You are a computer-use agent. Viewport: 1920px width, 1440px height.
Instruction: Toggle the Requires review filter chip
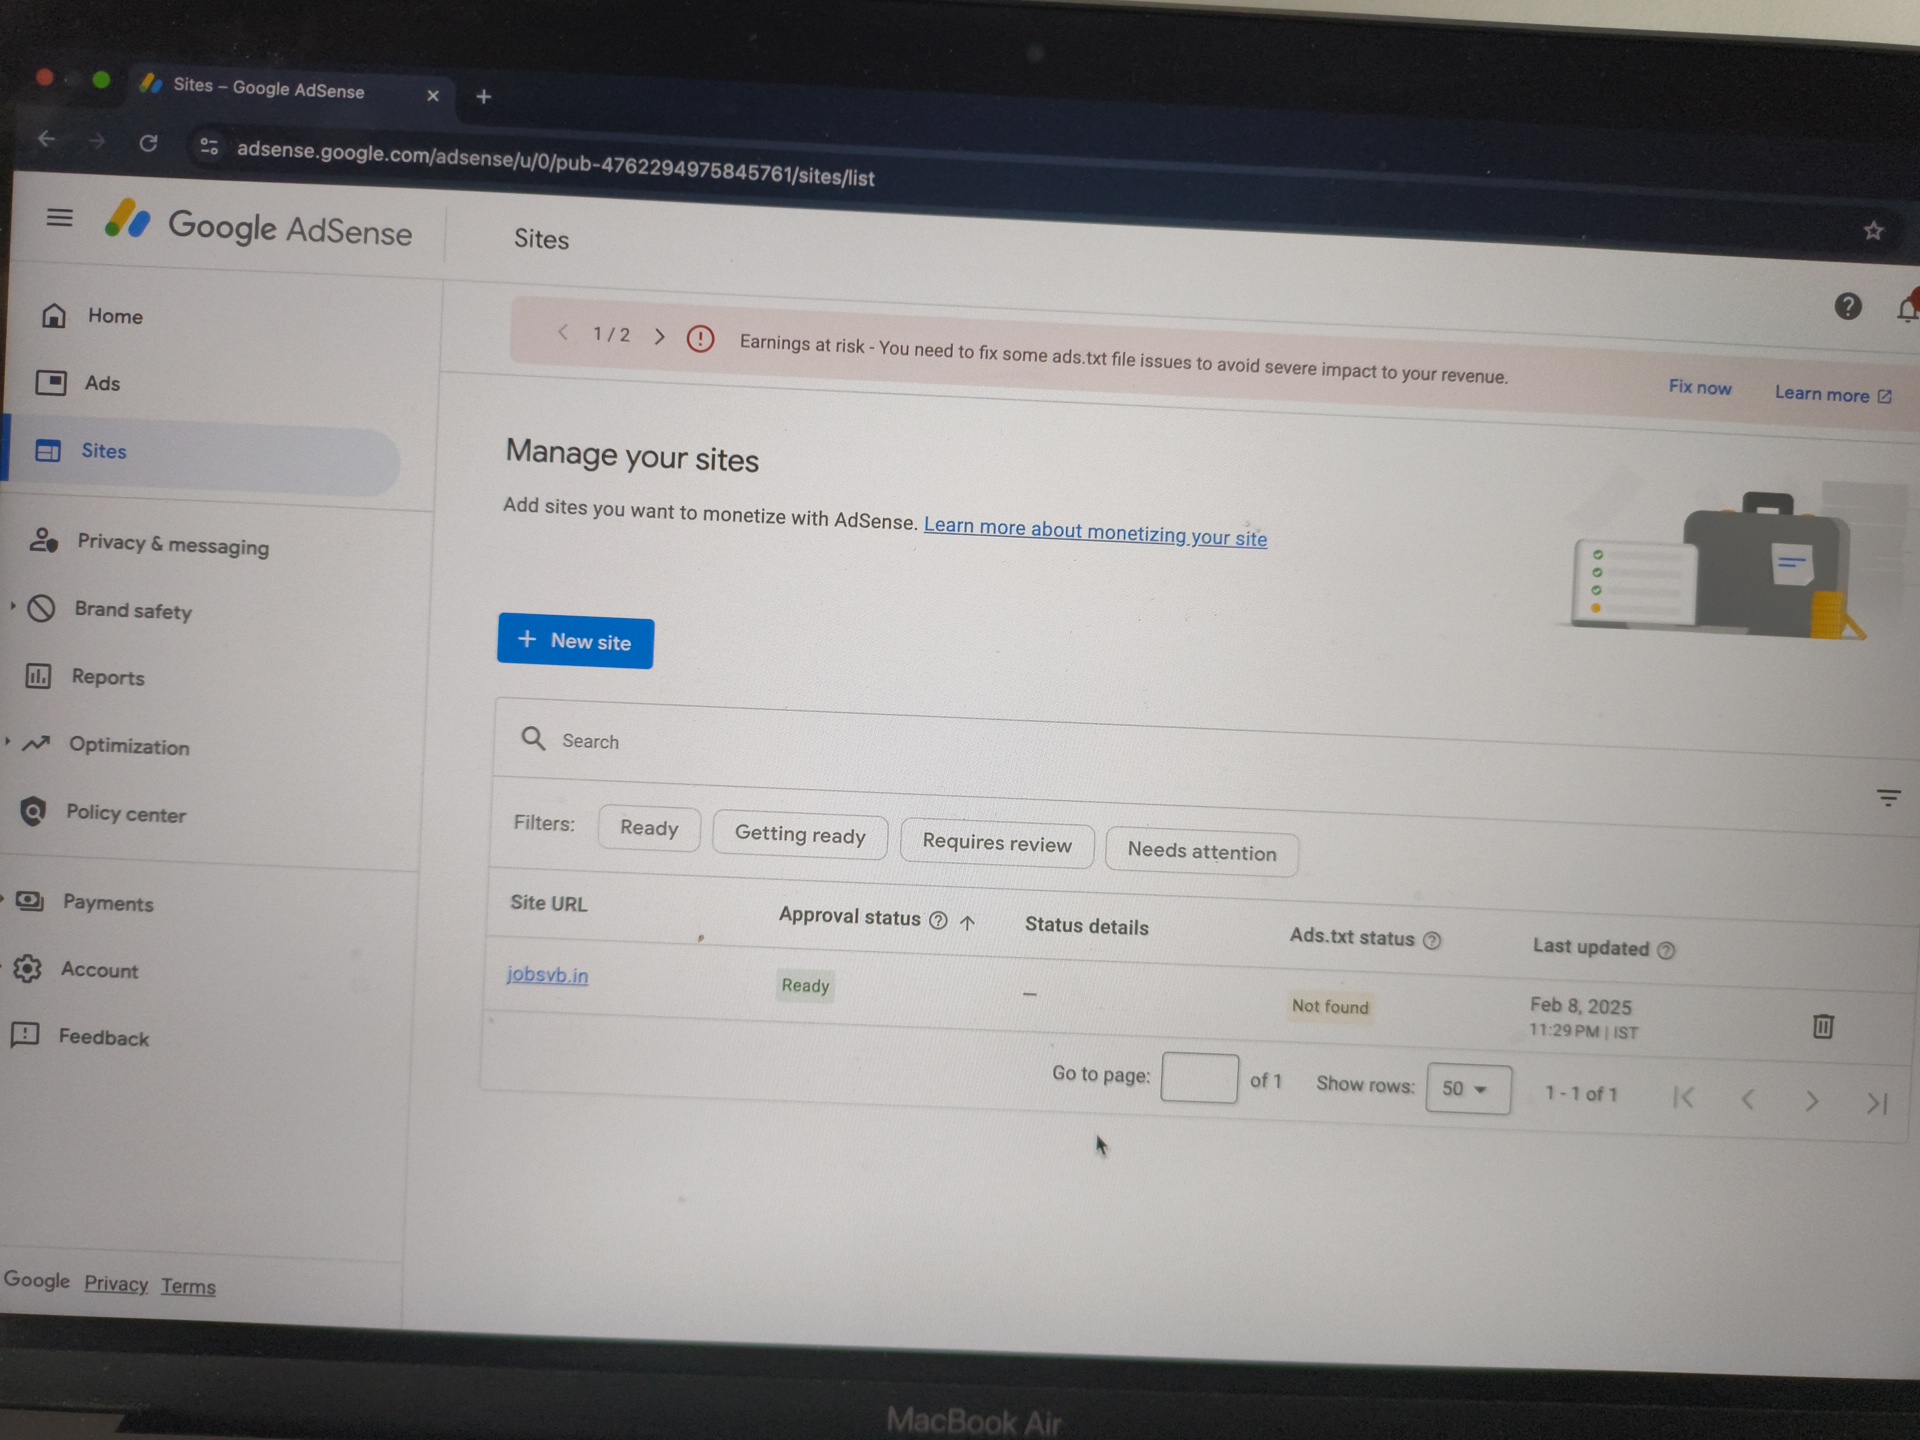tap(997, 843)
